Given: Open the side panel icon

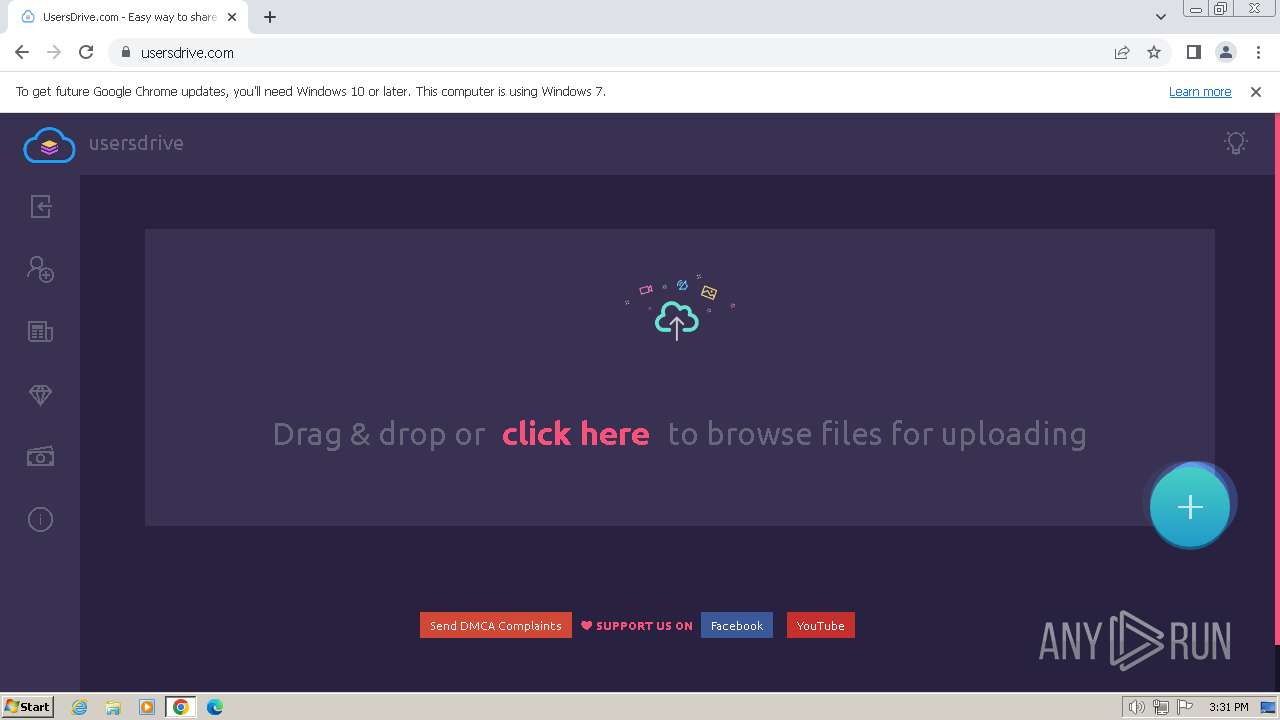Looking at the screenshot, I should (1193, 52).
